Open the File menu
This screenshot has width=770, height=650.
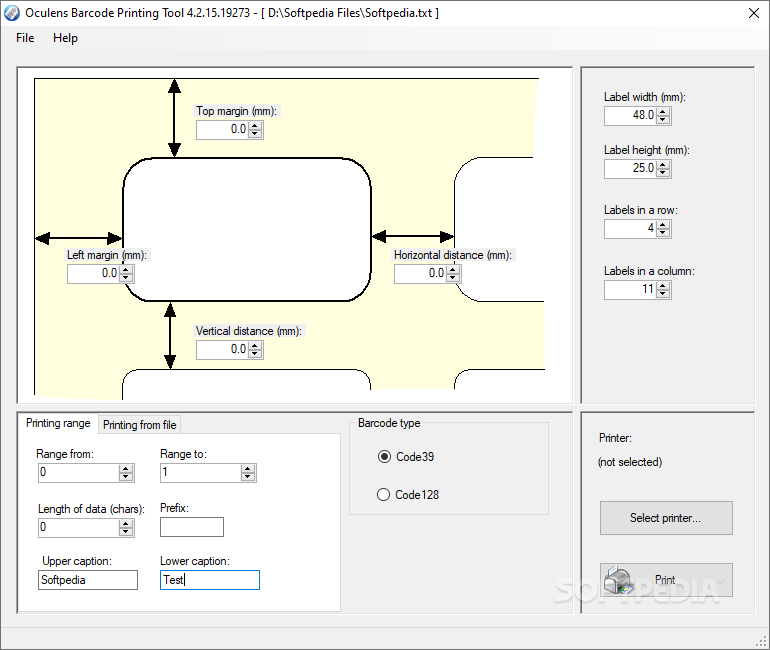(25, 38)
